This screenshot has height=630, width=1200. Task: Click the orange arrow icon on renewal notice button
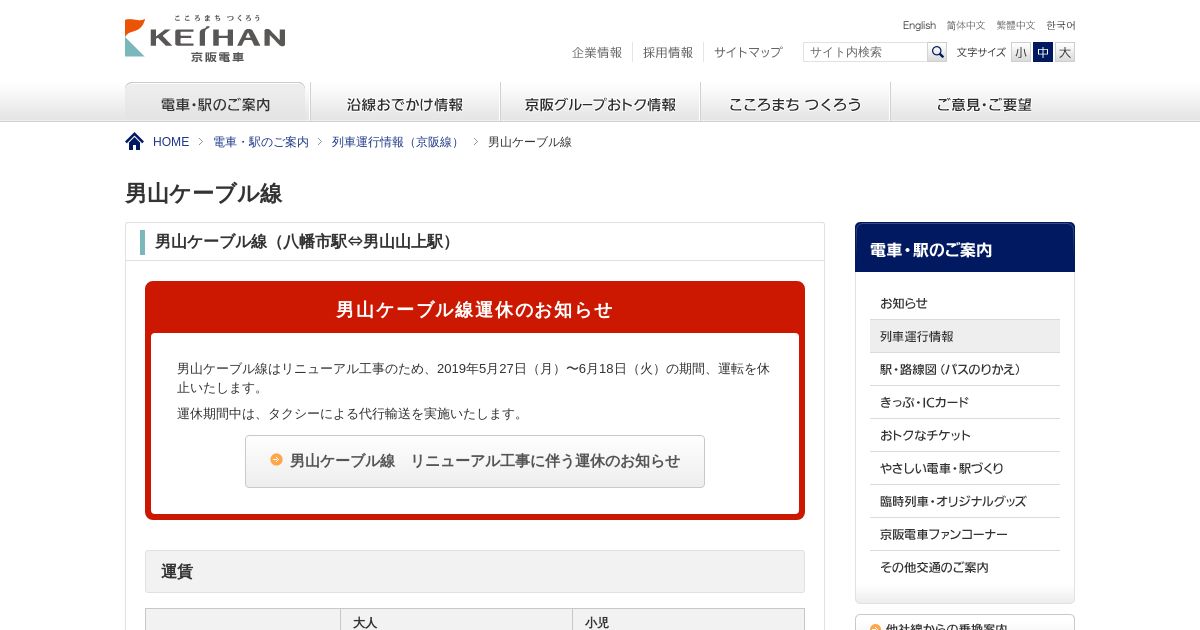point(276,460)
